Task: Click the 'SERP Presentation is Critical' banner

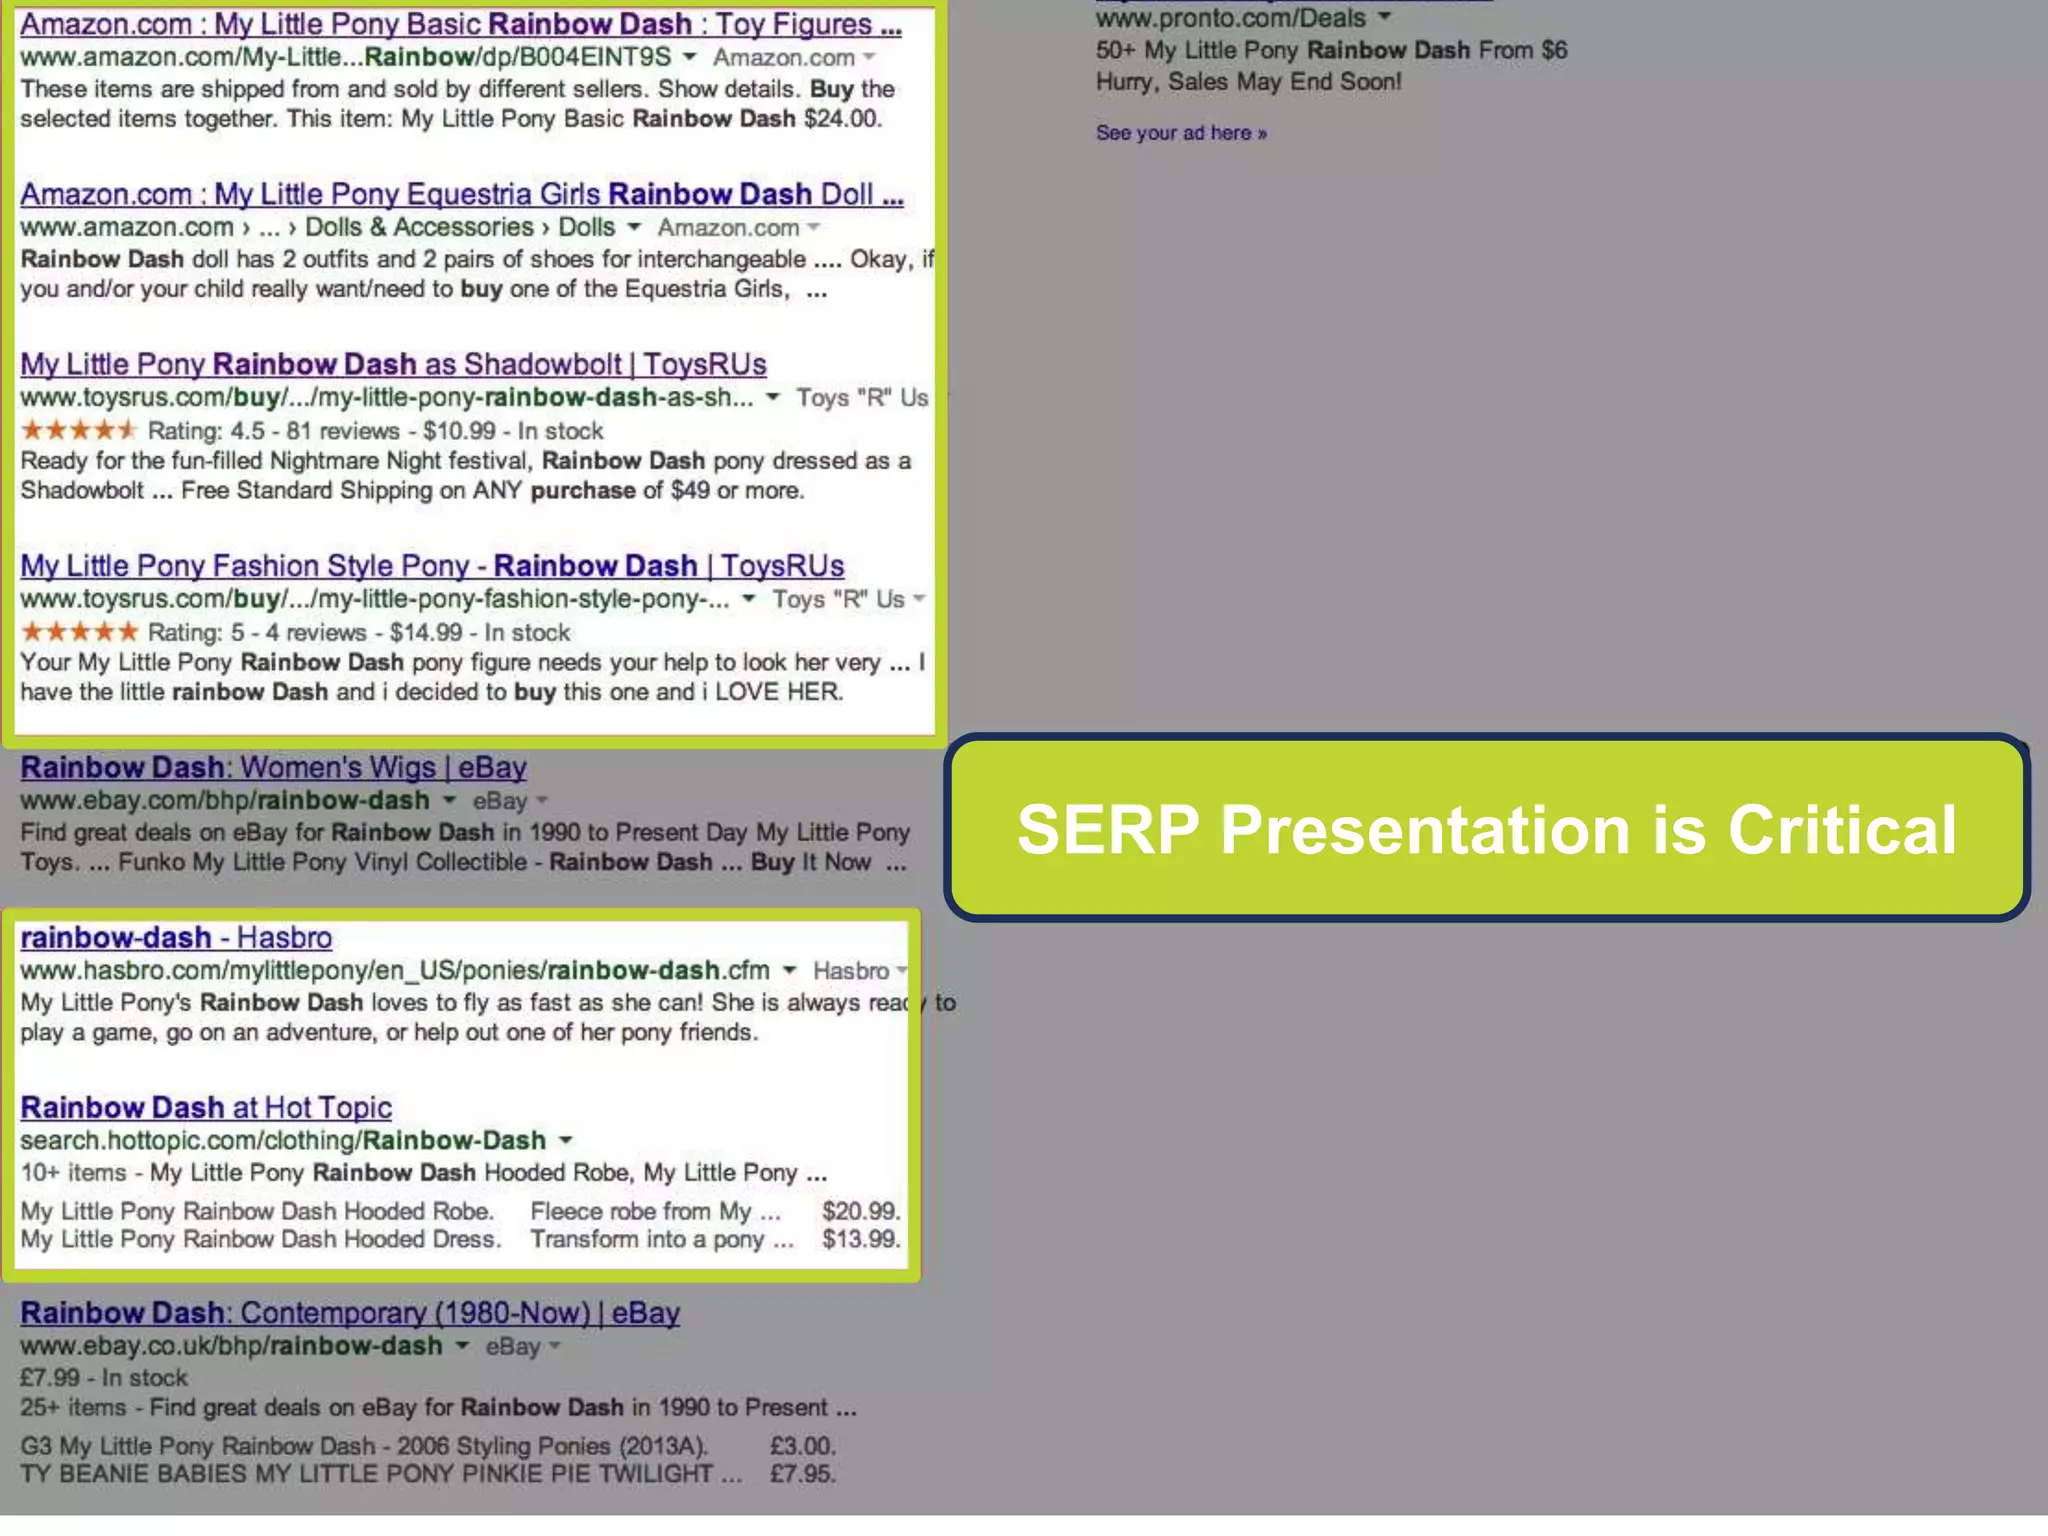Action: point(1486,828)
